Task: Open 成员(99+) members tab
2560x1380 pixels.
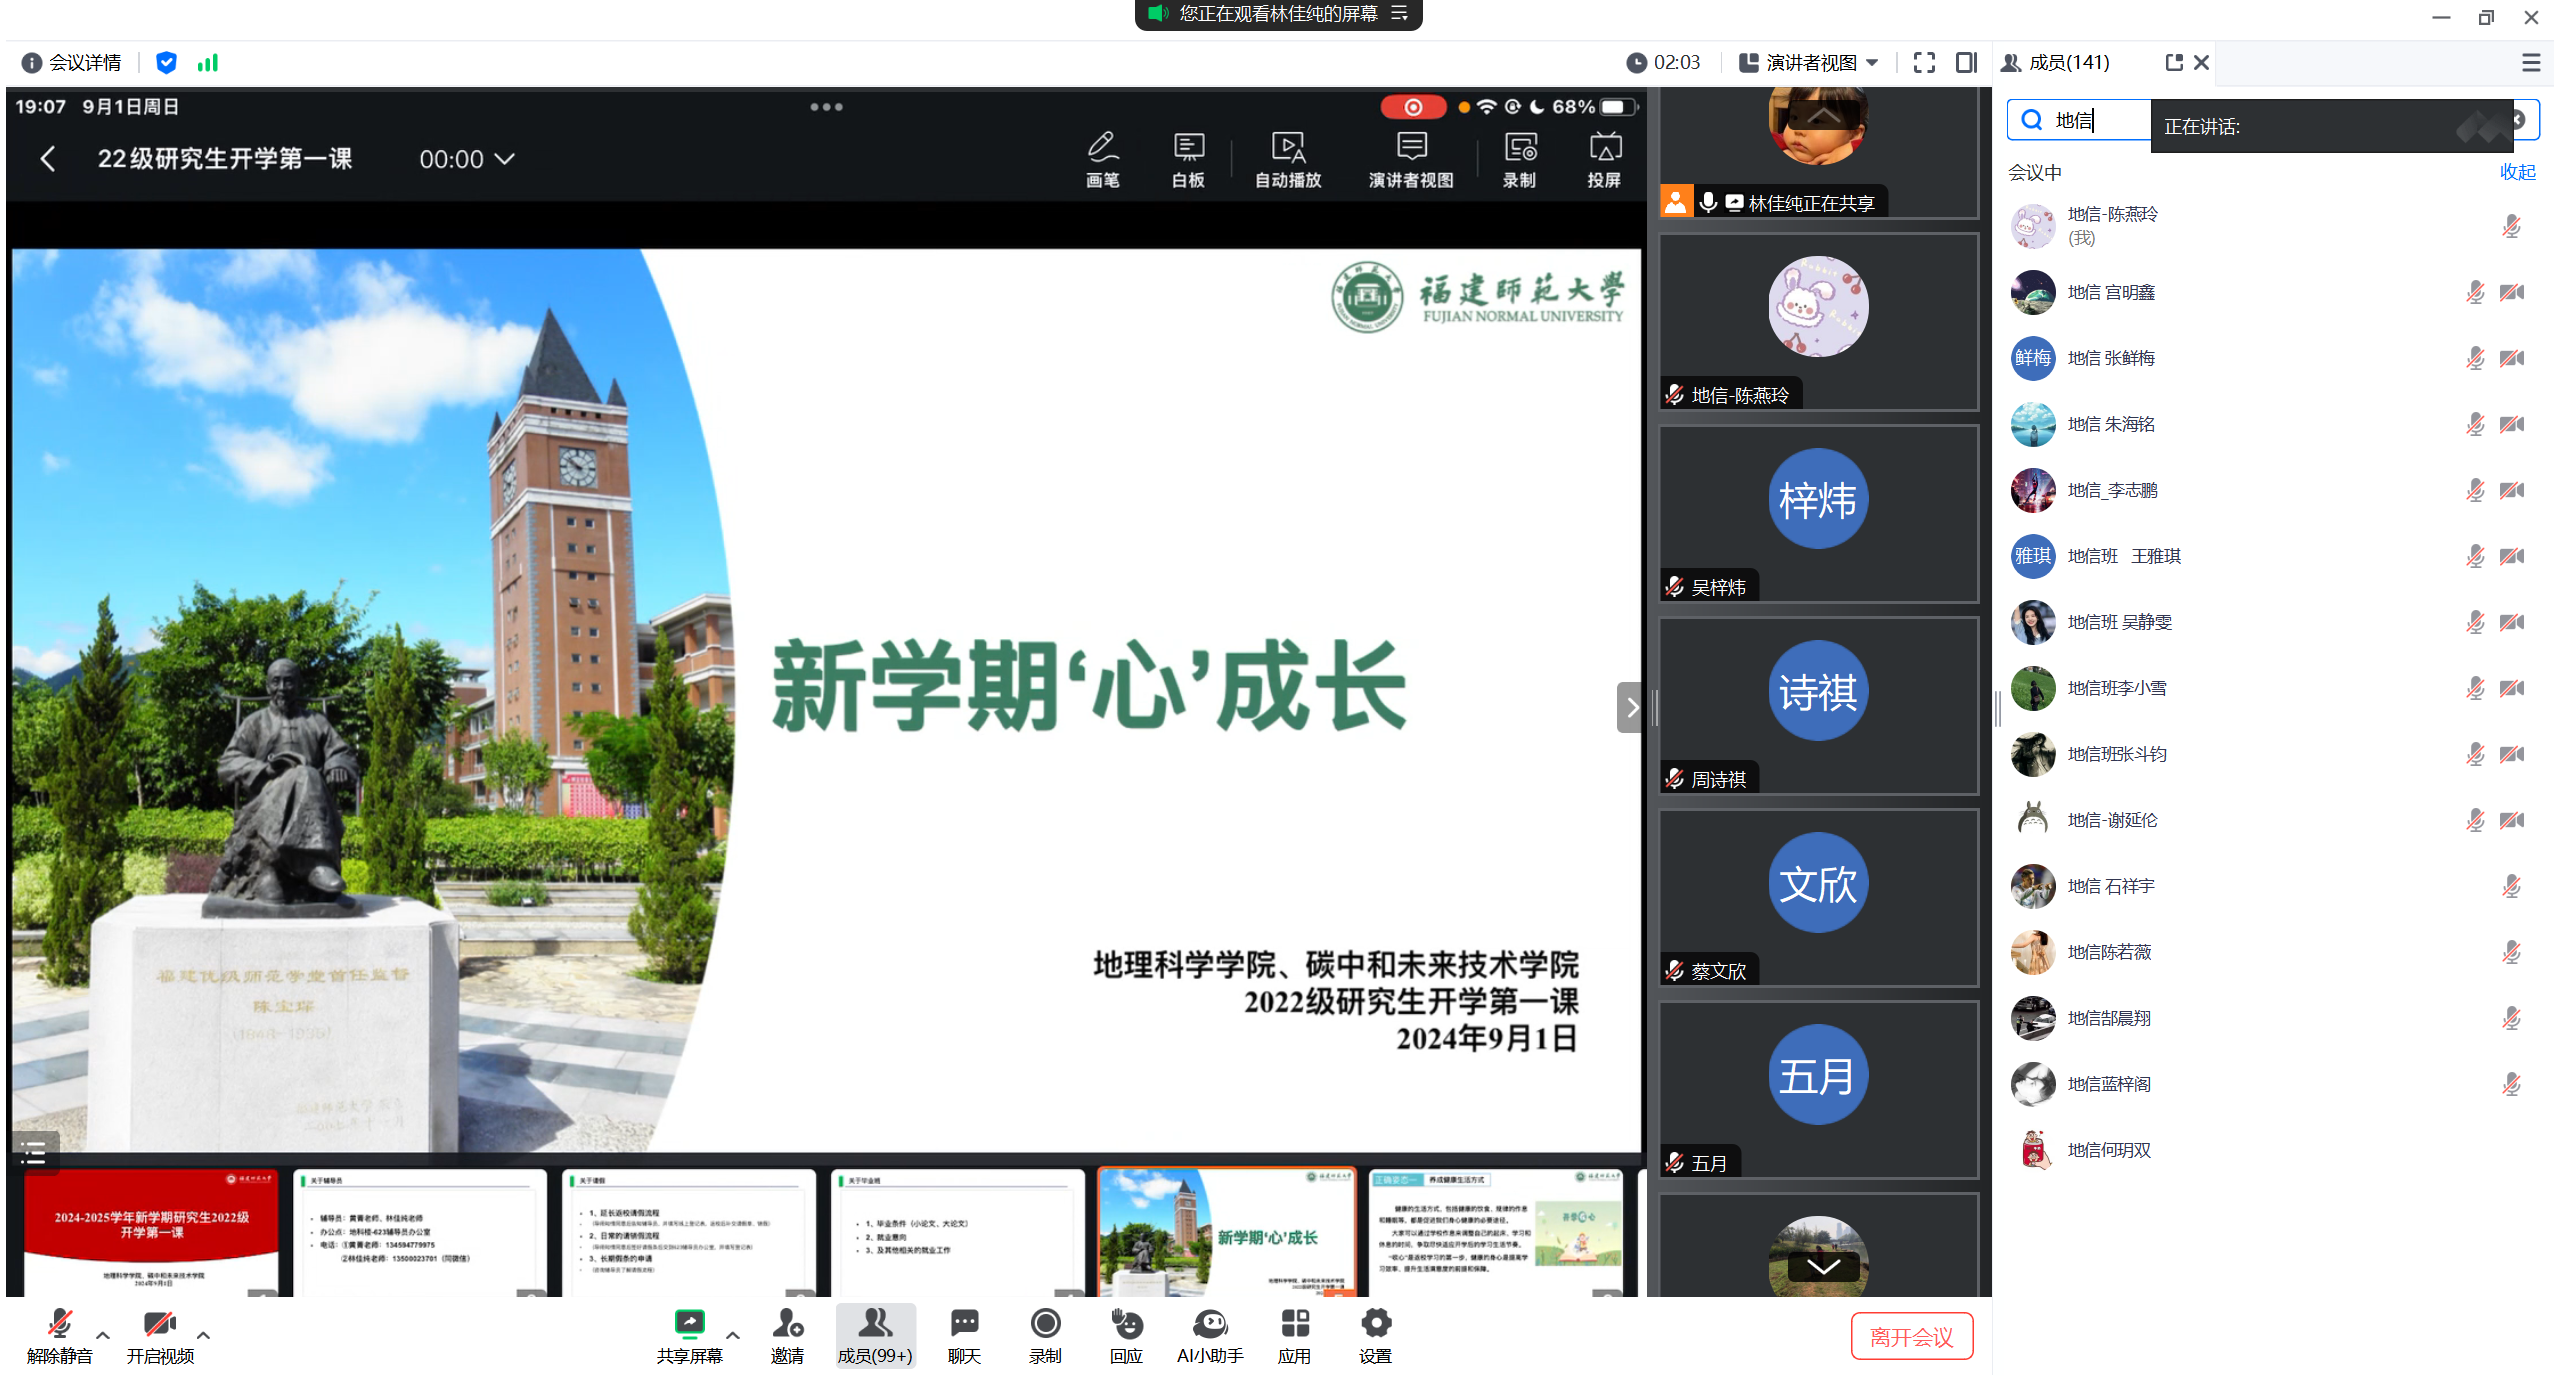Action: tap(875, 1335)
